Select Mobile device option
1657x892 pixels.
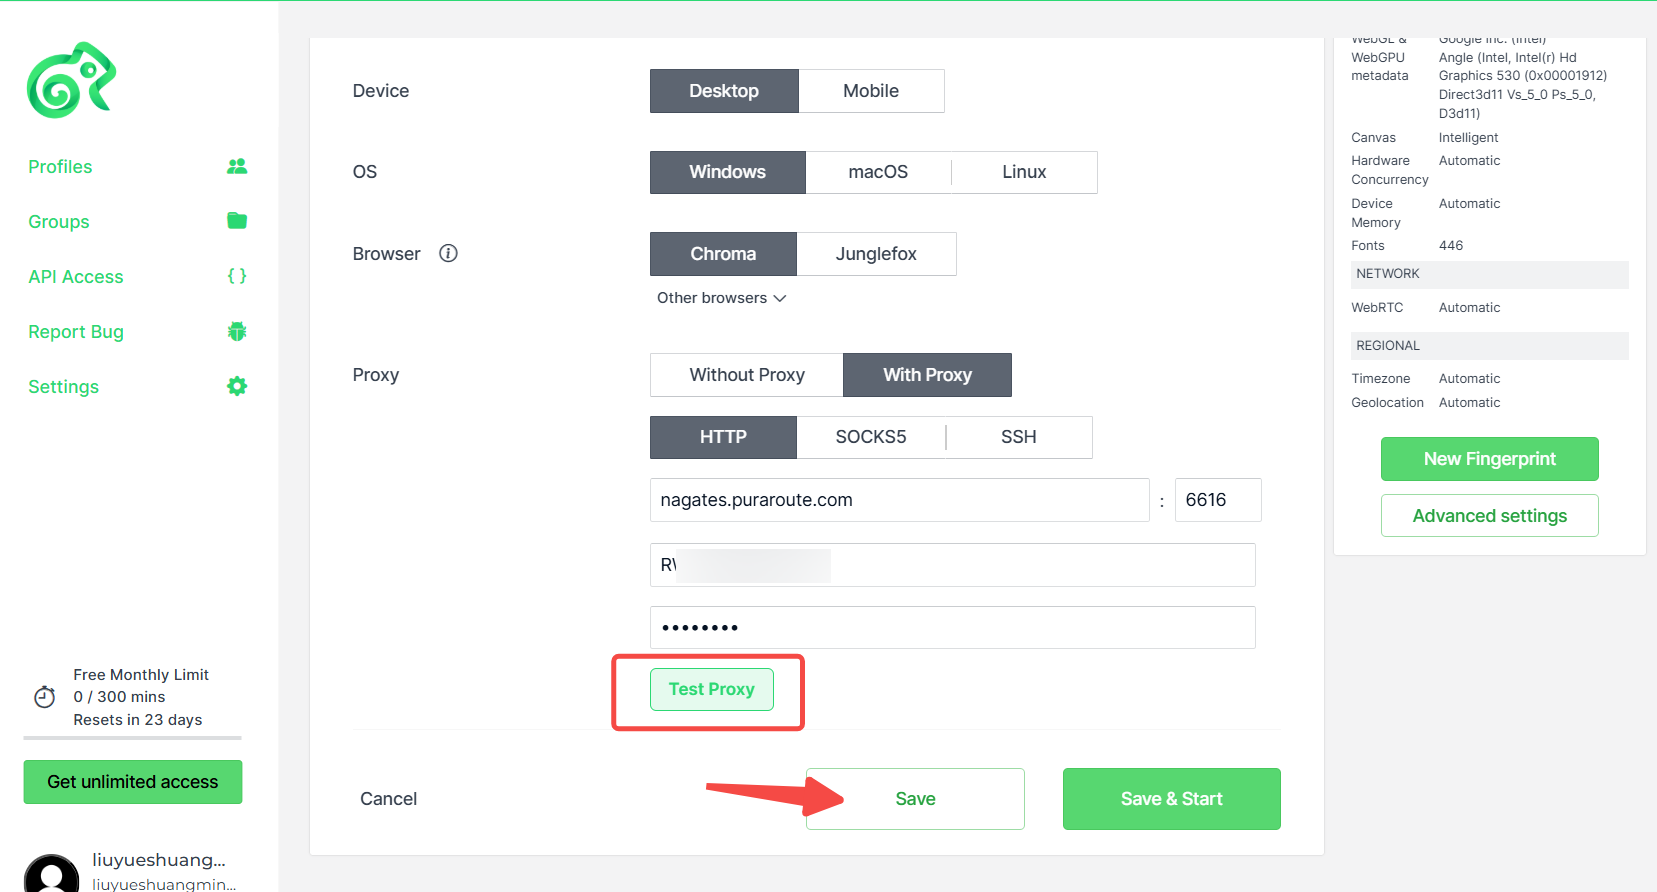click(x=871, y=91)
